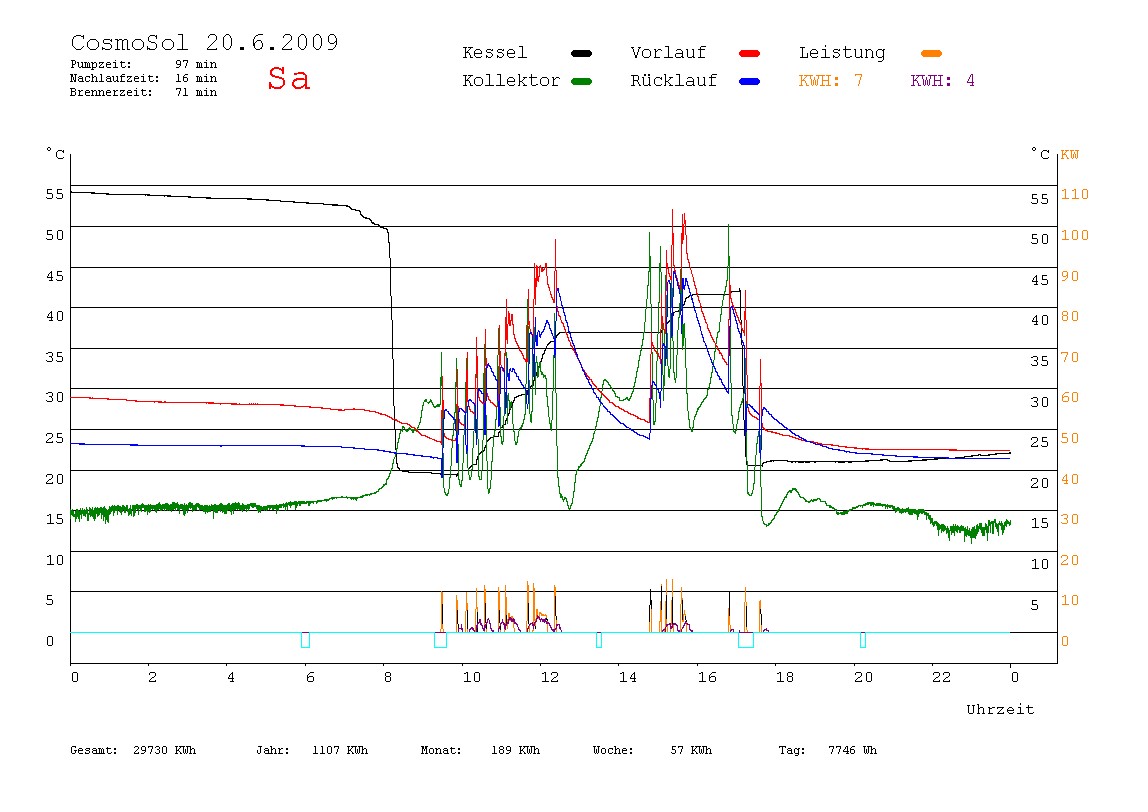Click the orange KW axis label

click(x=1070, y=154)
